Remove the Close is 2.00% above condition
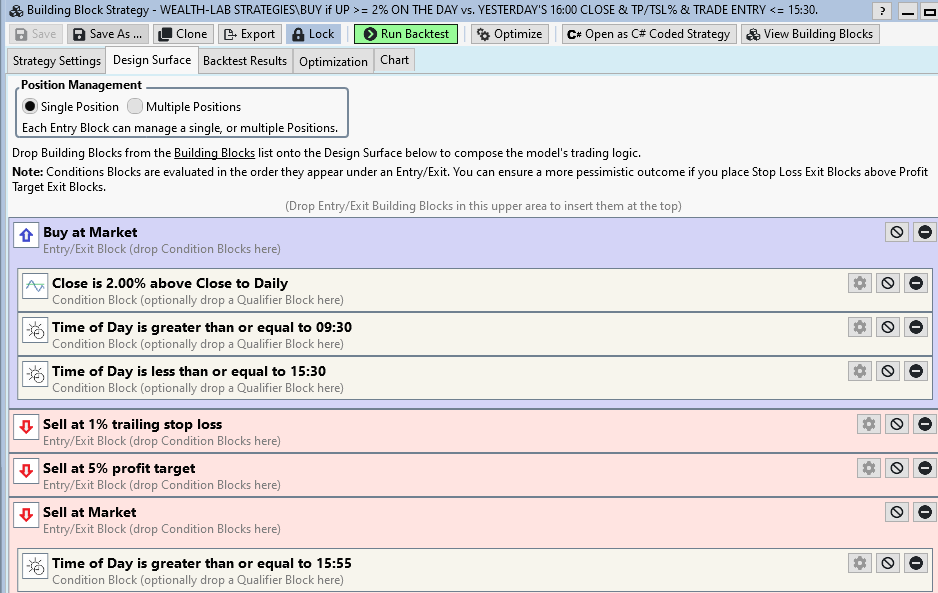This screenshot has height=593, width=938. 916,283
